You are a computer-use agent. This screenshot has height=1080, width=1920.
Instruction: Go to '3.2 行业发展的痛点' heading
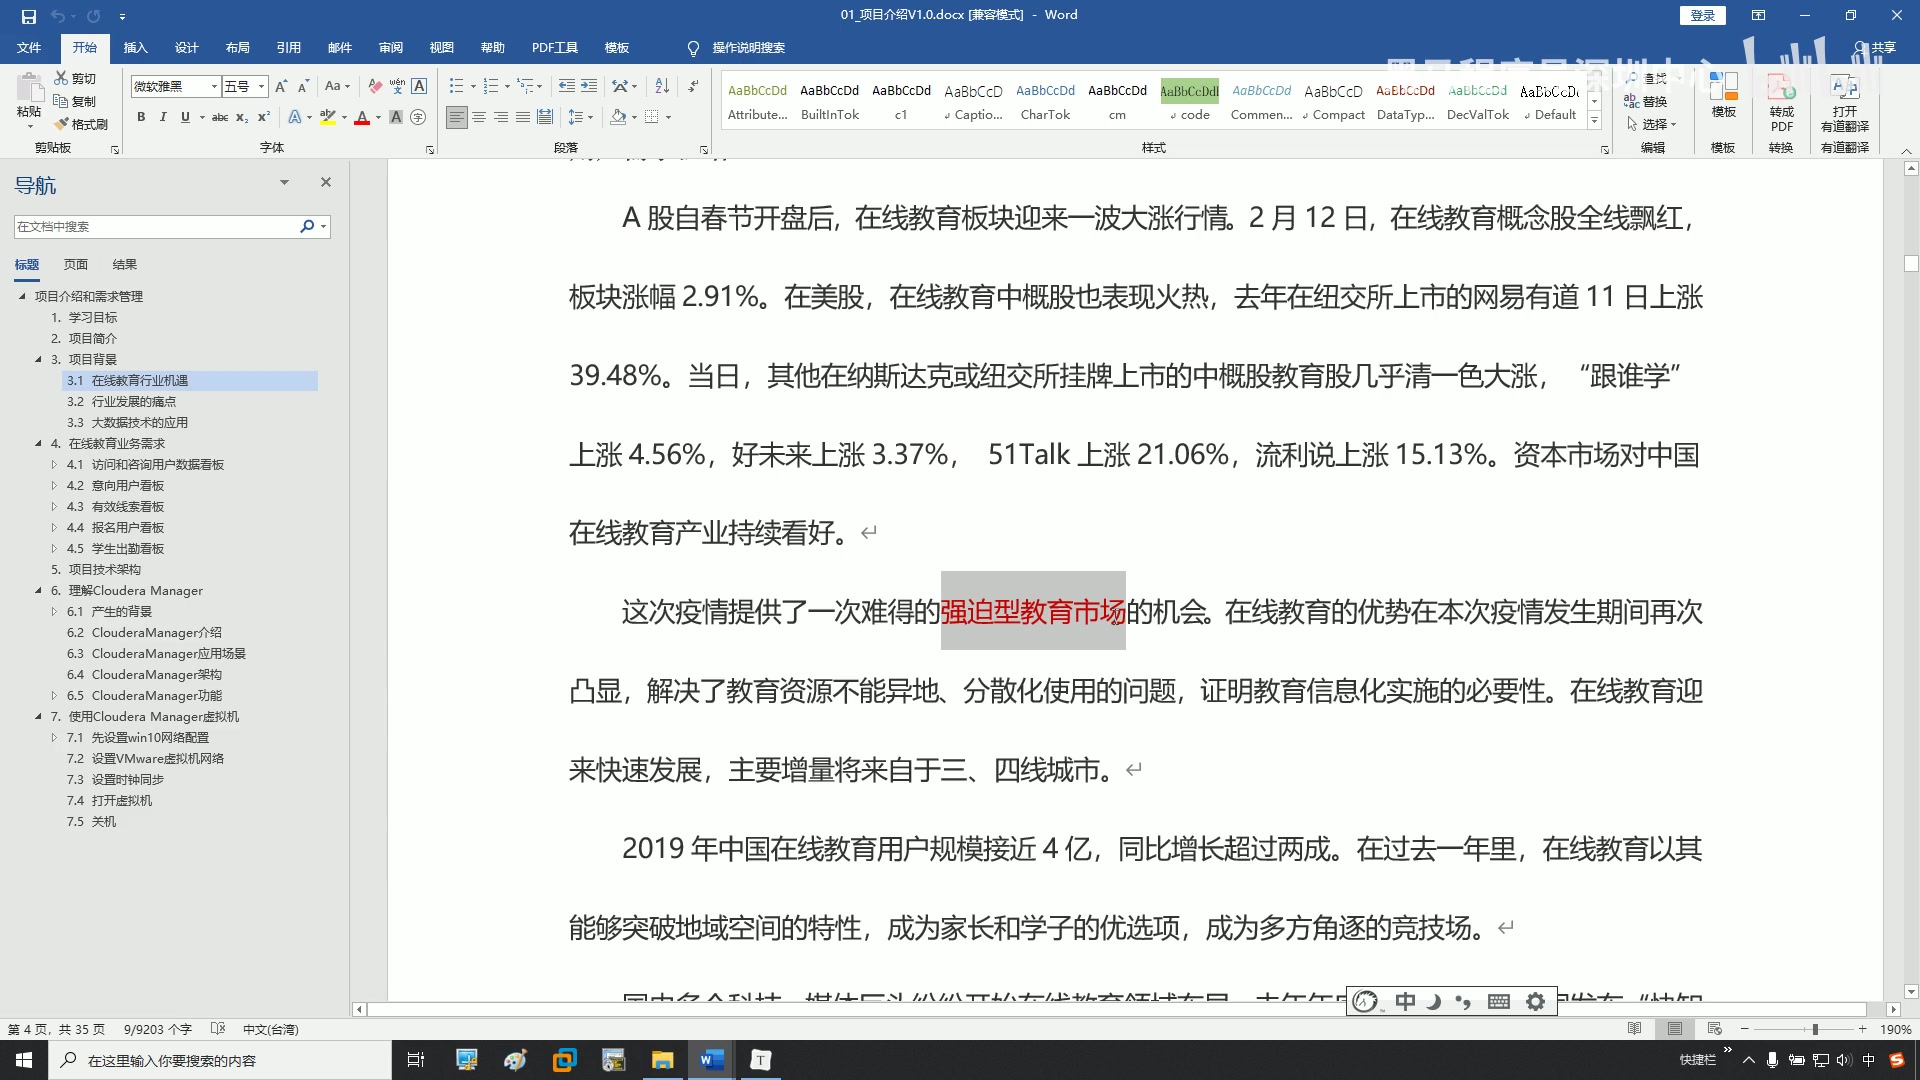coord(121,401)
